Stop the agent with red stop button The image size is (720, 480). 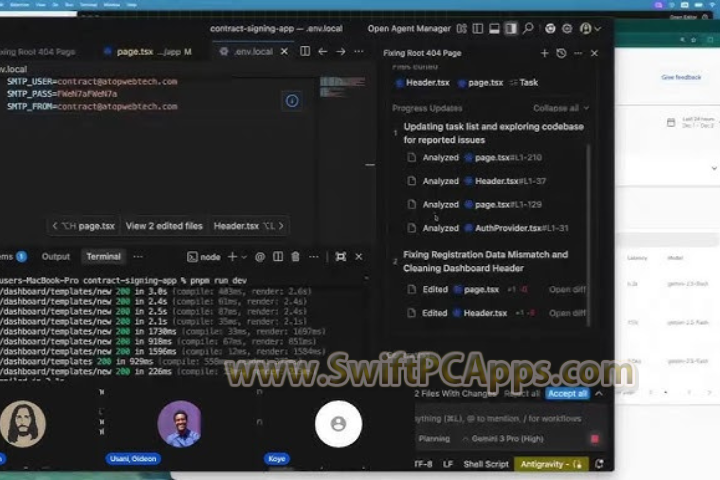595,439
